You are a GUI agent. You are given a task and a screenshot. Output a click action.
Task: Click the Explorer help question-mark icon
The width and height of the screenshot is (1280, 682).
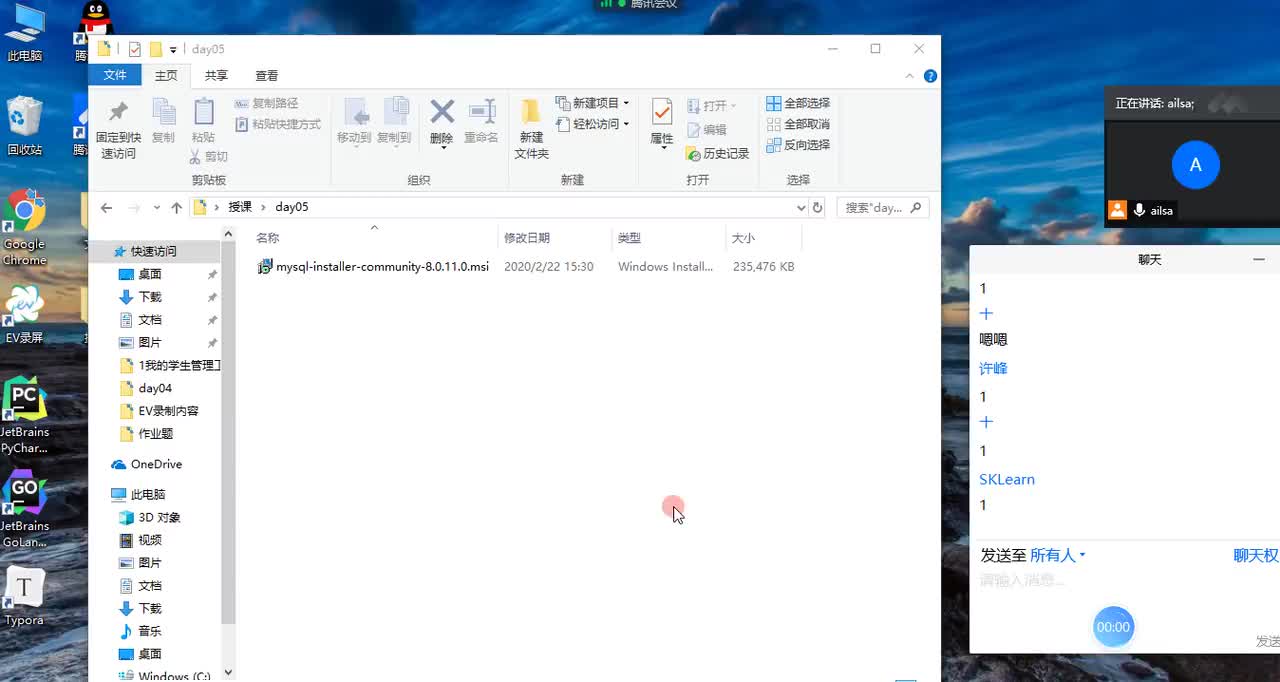[x=930, y=76]
